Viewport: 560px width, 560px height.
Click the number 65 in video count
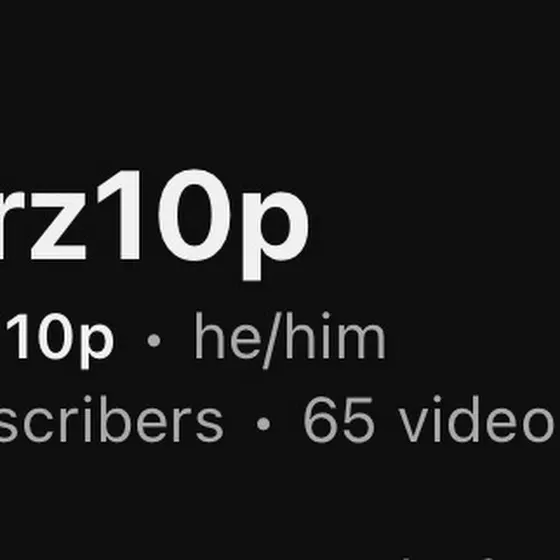[x=339, y=419]
